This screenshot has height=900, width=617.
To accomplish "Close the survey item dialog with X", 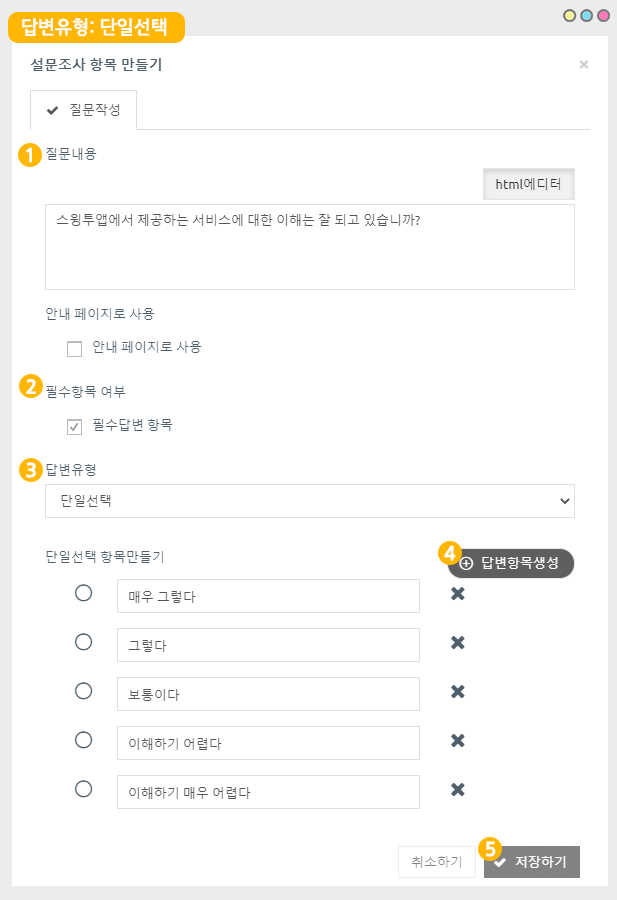I will click(x=584, y=65).
